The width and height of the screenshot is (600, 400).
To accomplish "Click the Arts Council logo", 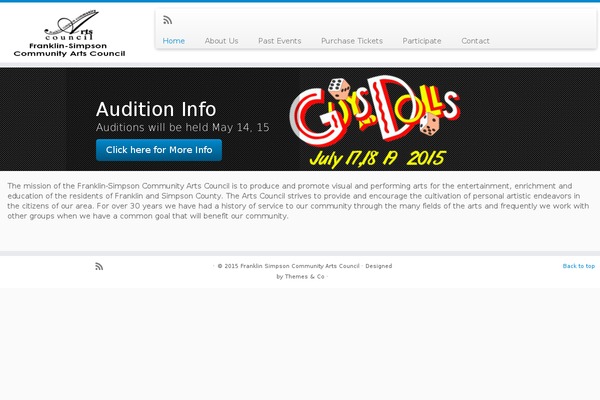I will [x=69, y=34].
